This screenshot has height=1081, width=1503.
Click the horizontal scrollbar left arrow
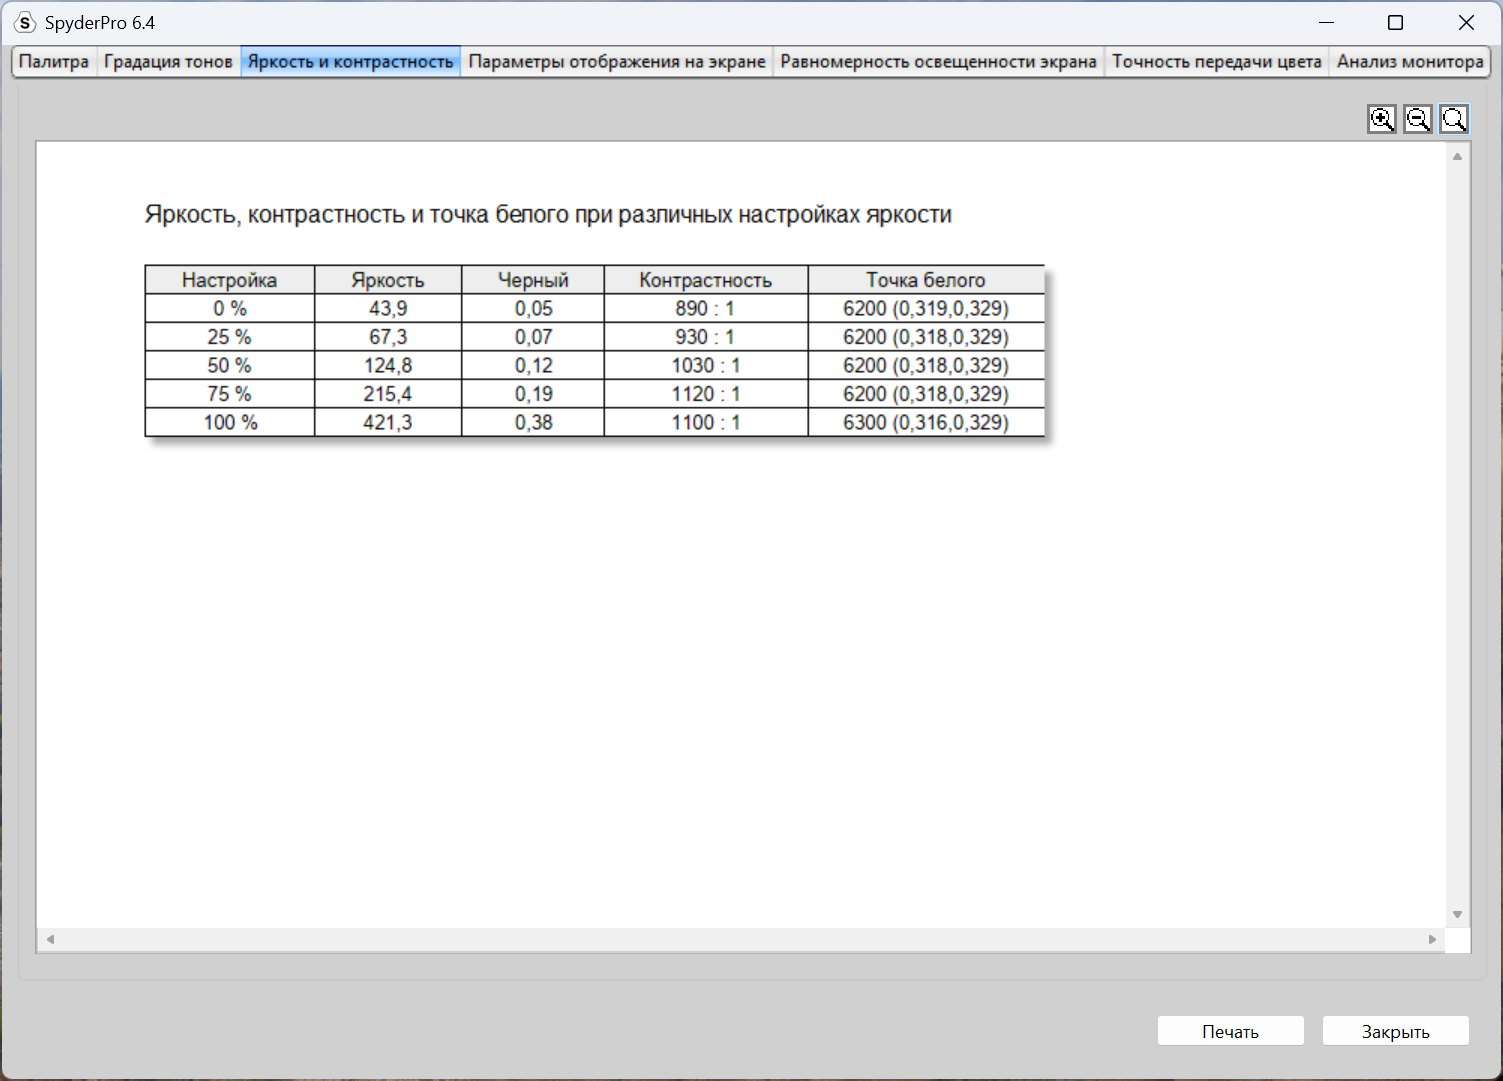point(50,939)
